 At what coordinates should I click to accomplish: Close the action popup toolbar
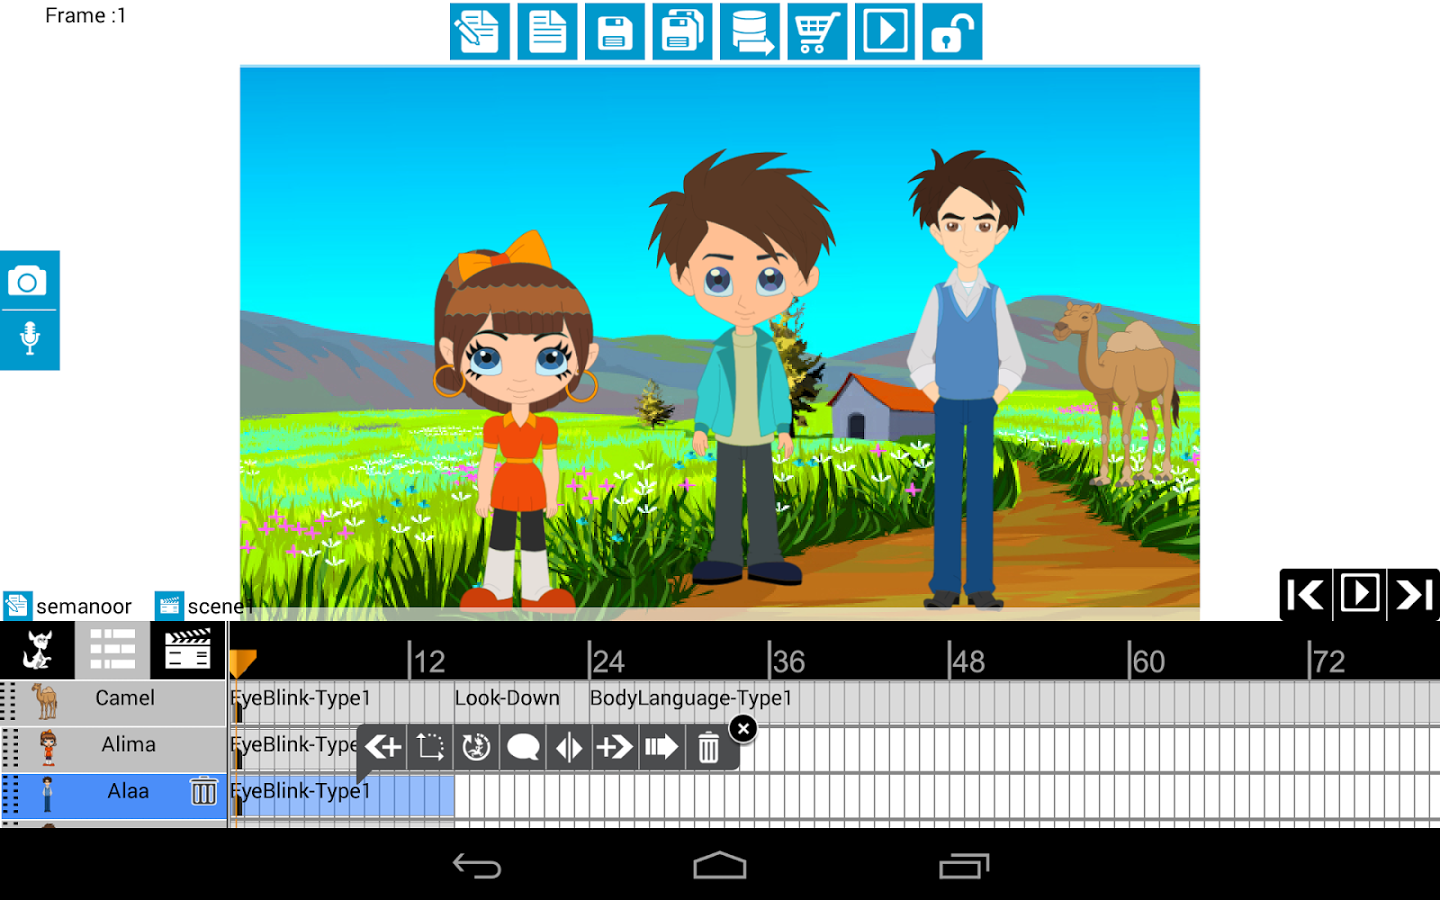coord(743,729)
